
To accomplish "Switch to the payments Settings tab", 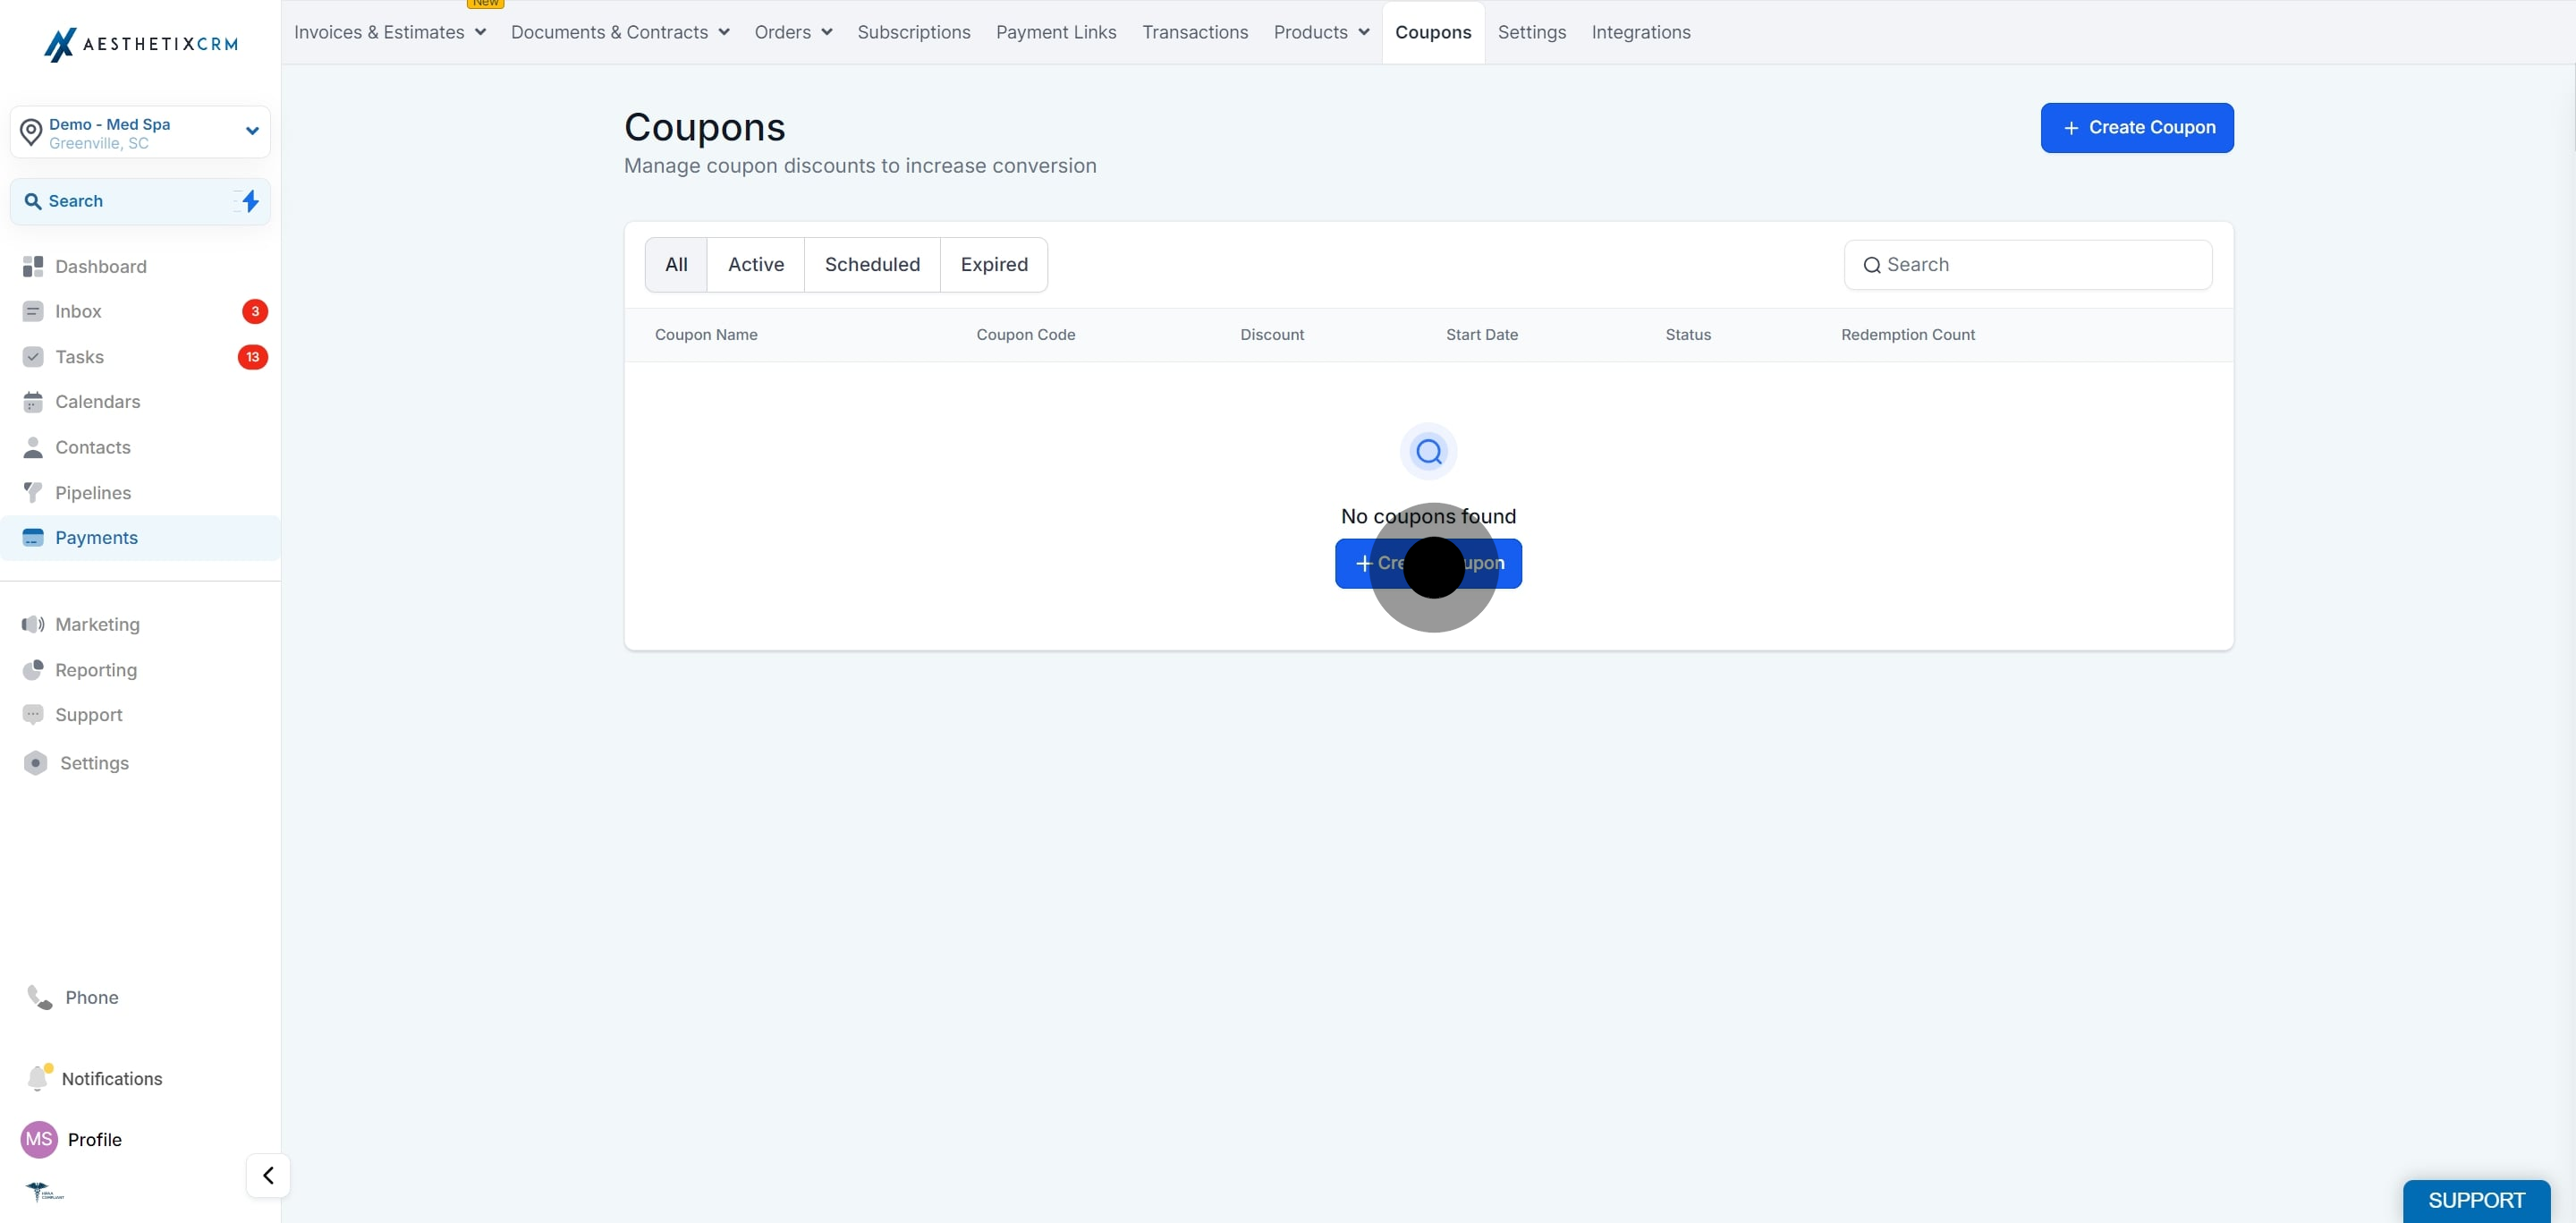I will pyautogui.click(x=1532, y=32).
